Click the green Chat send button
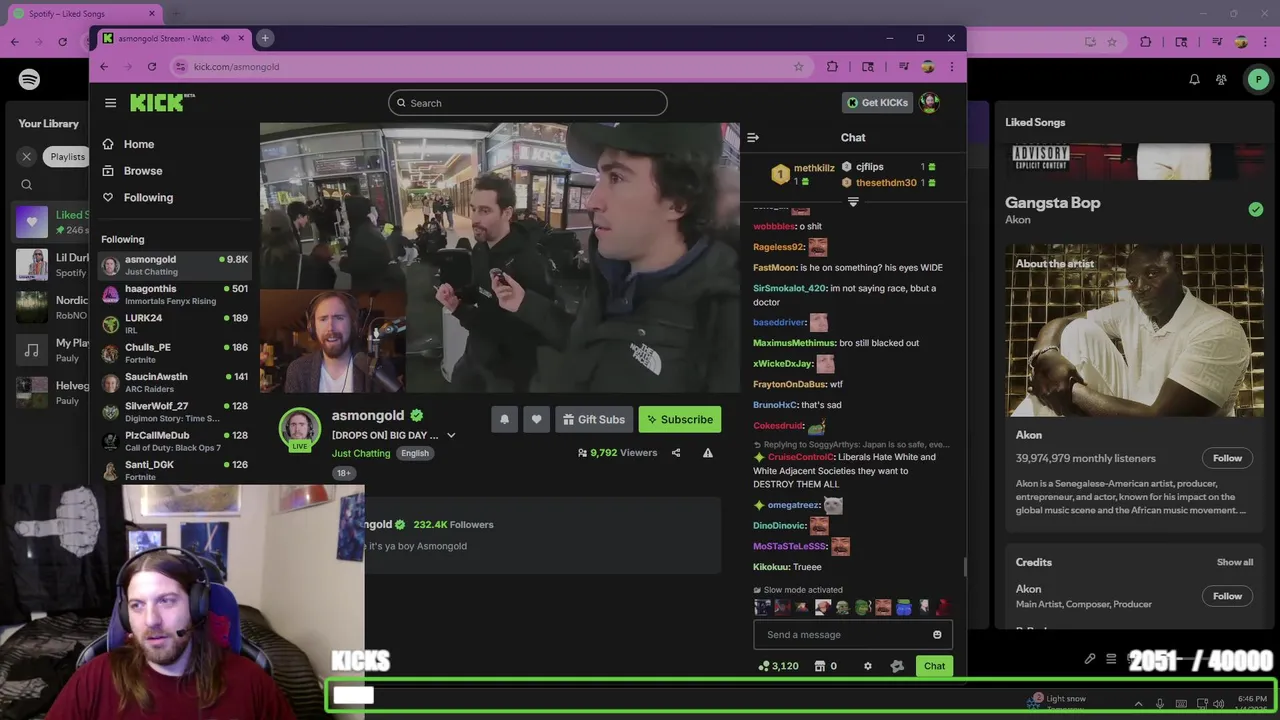 pyautogui.click(x=934, y=666)
